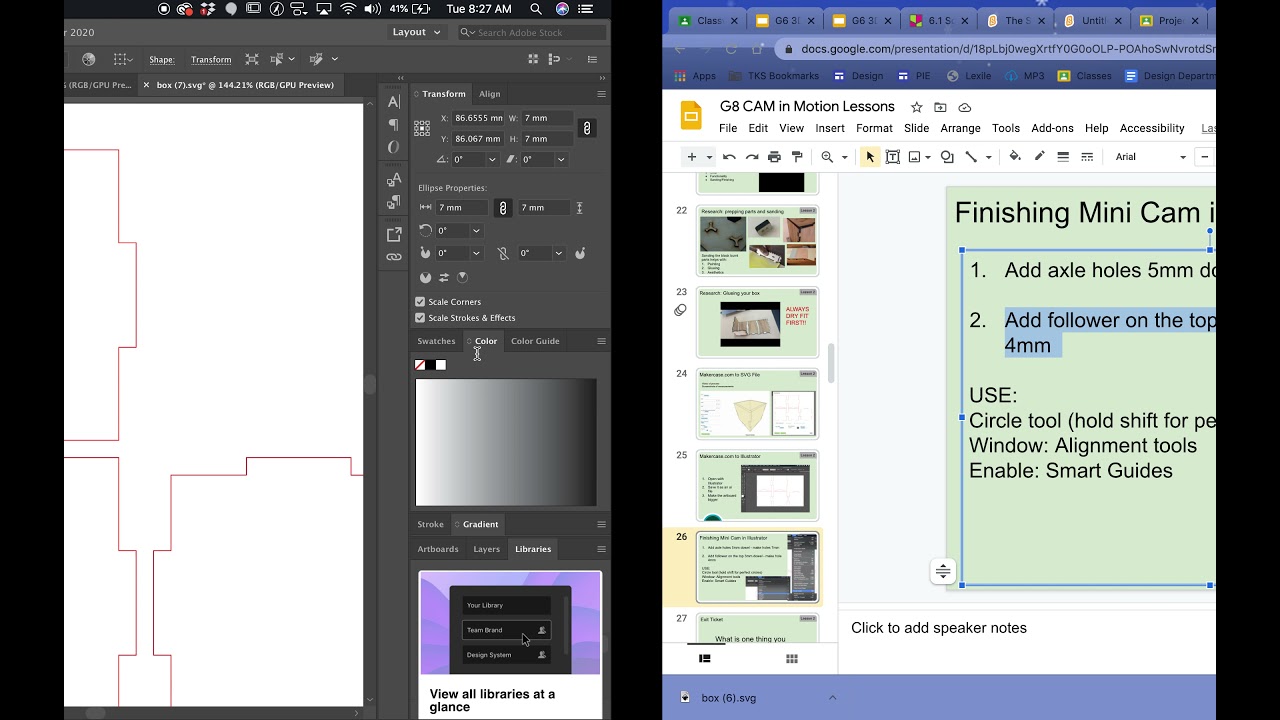The image size is (1280, 720).
Task: Open the Character Styles panel icon
Action: point(394,180)
